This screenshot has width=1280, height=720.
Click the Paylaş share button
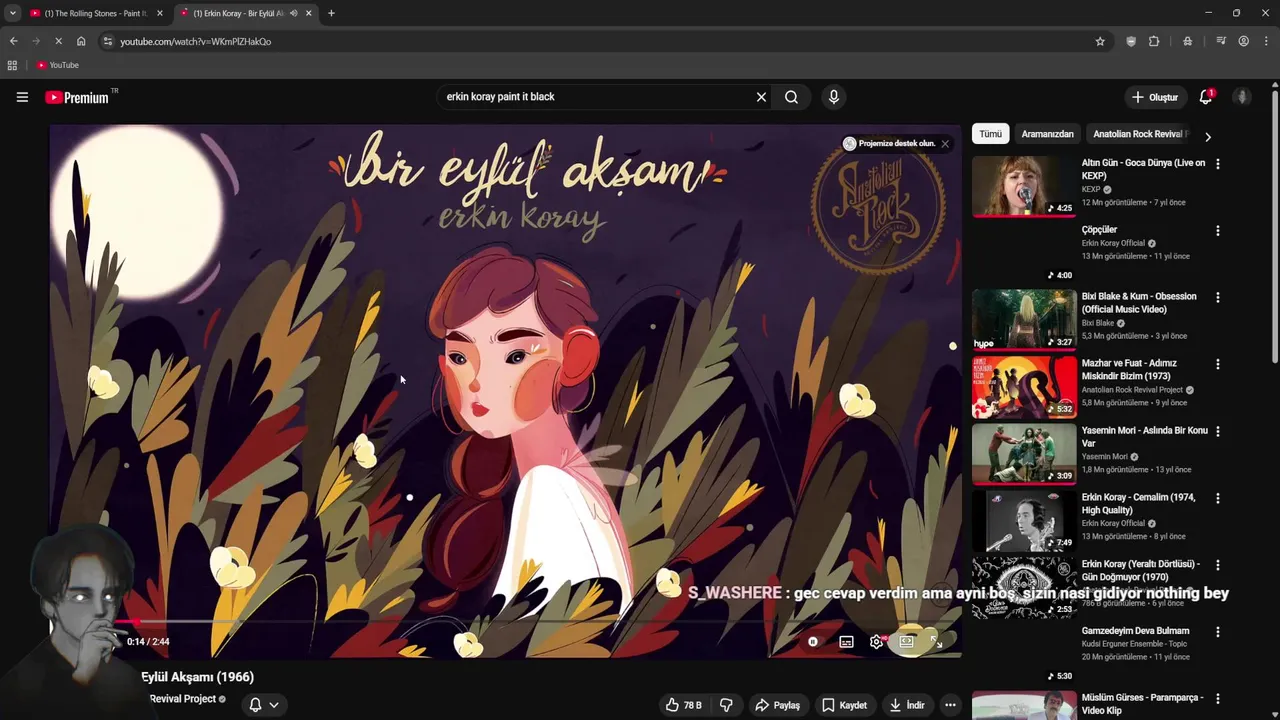point(778,705)
